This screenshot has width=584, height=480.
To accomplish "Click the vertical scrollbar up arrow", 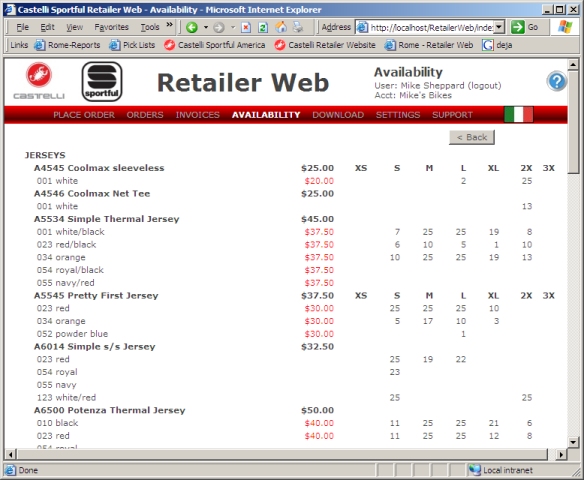I will tap(573, 64).
